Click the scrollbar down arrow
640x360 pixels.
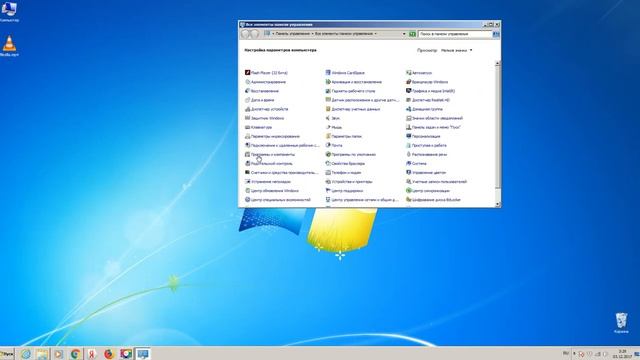pyautogui.click(x=498, y=204)
